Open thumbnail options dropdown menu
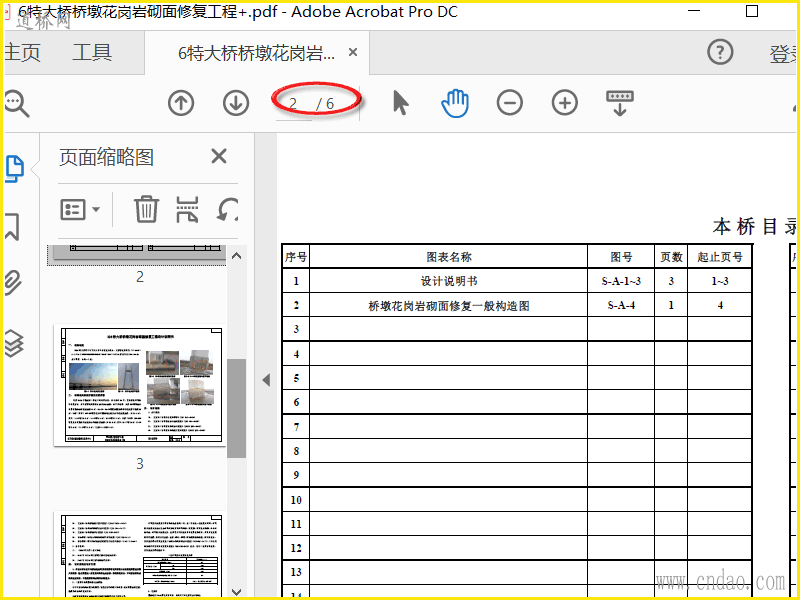Image resolution: width=800 pixels, height=600 pixels. coord(80,209)
